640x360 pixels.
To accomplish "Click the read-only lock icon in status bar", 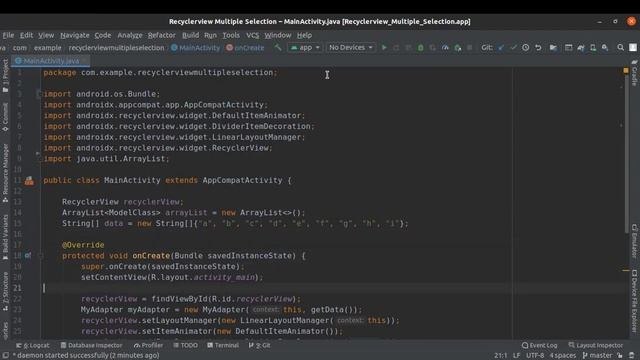I will tap(620, 356).
